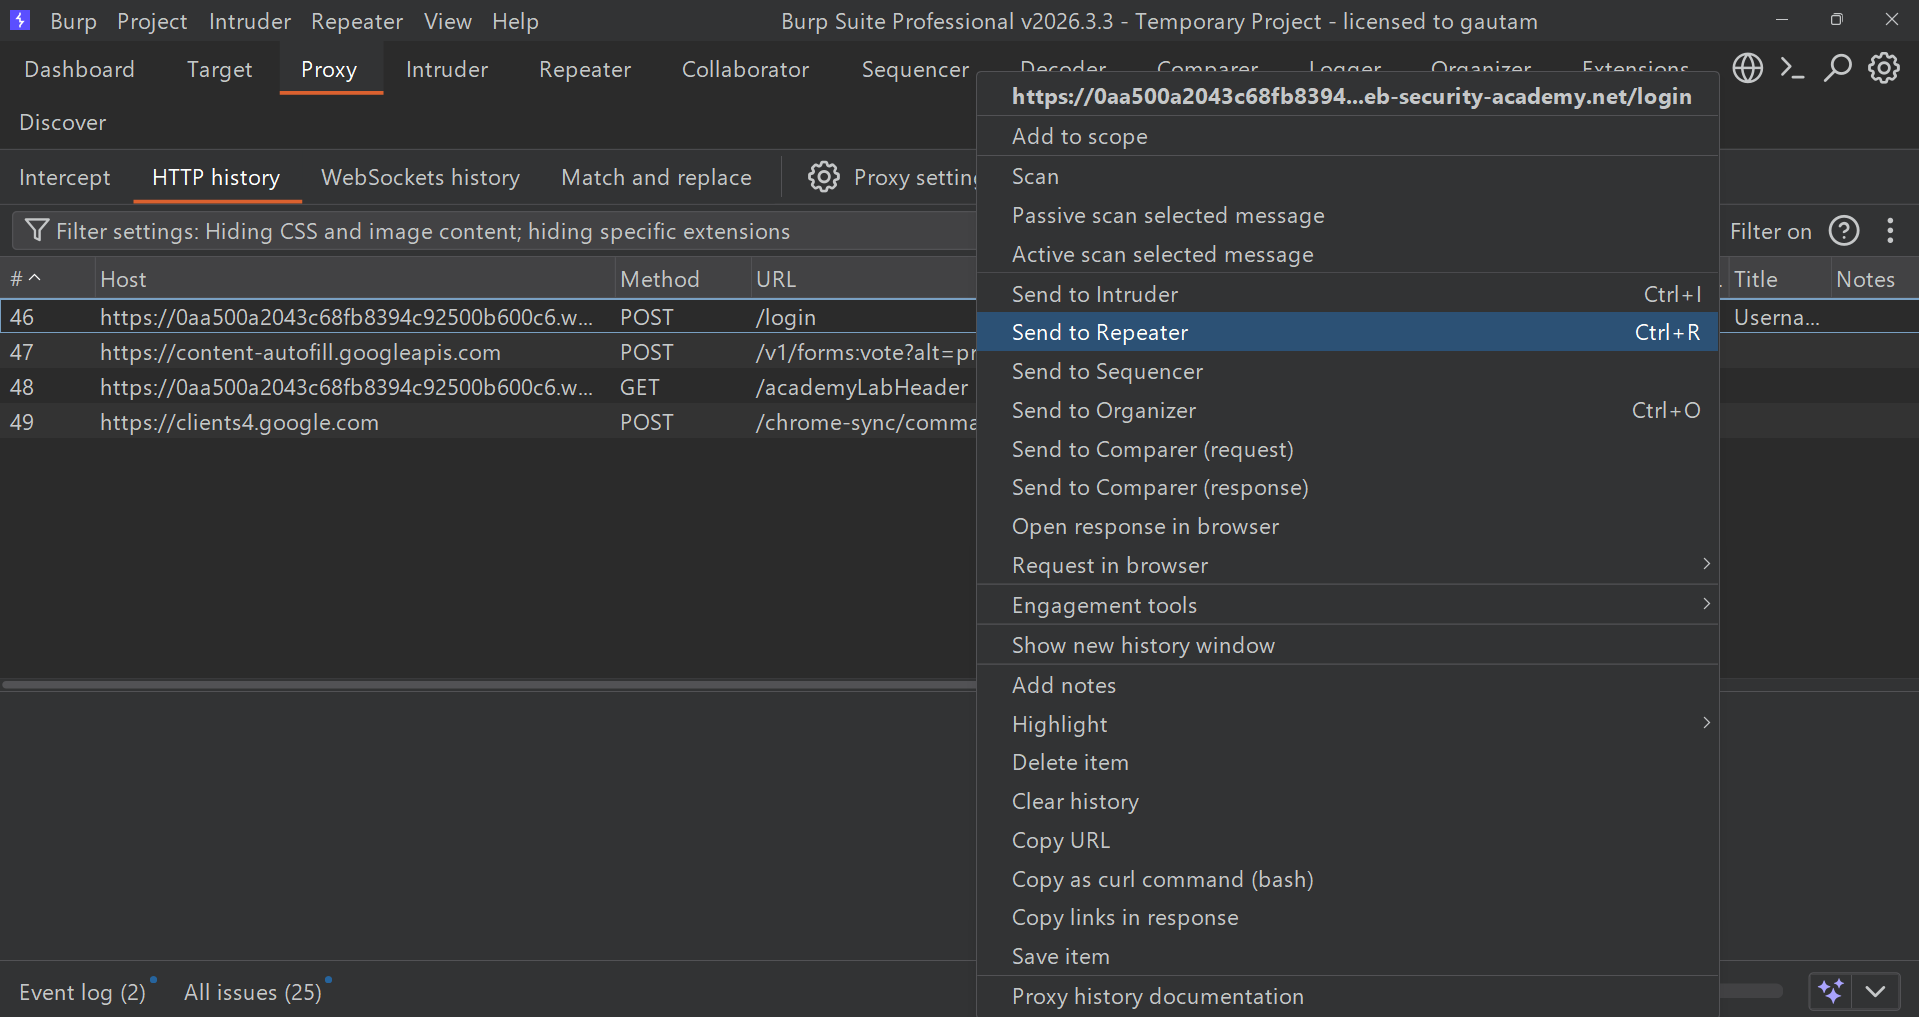
Task: Click Open response in browser
Action: coord(1347,526)
